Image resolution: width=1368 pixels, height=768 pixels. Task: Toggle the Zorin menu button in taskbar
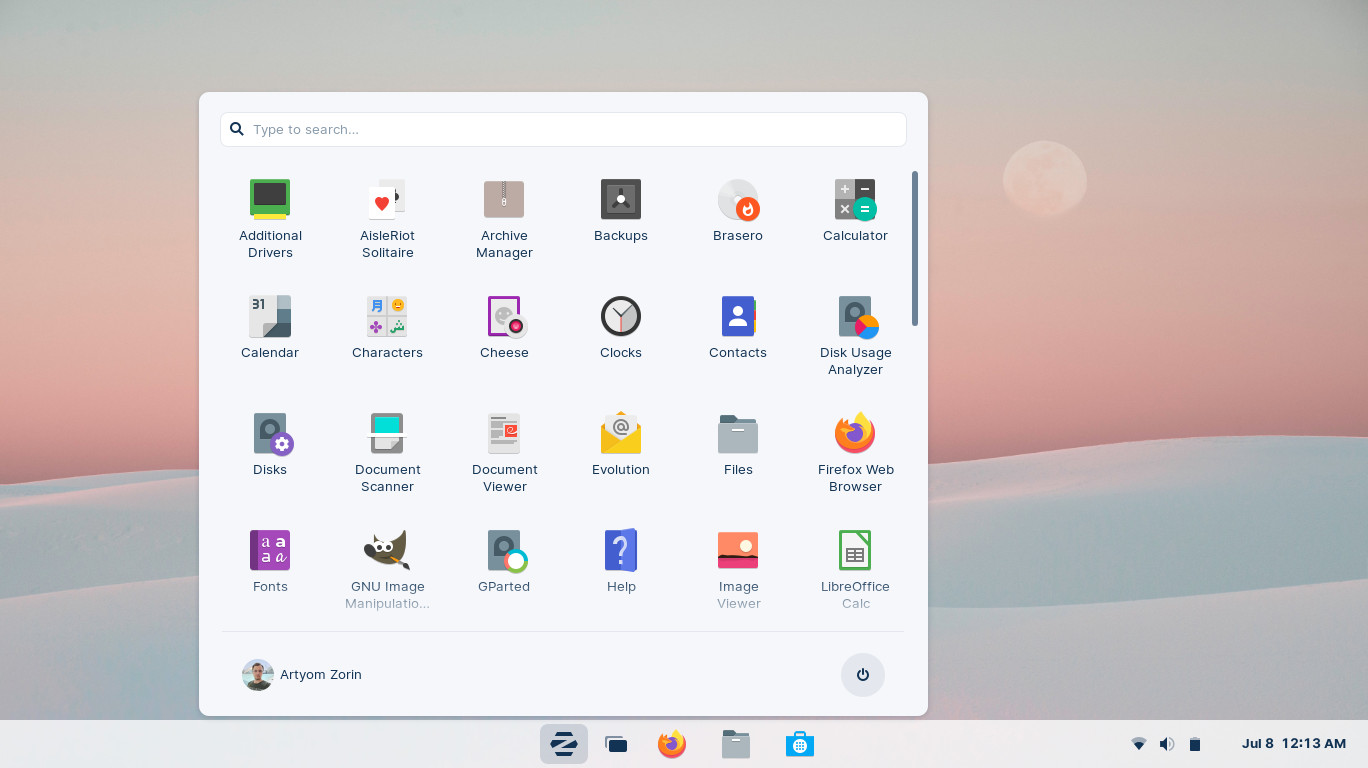click(564, 744)
